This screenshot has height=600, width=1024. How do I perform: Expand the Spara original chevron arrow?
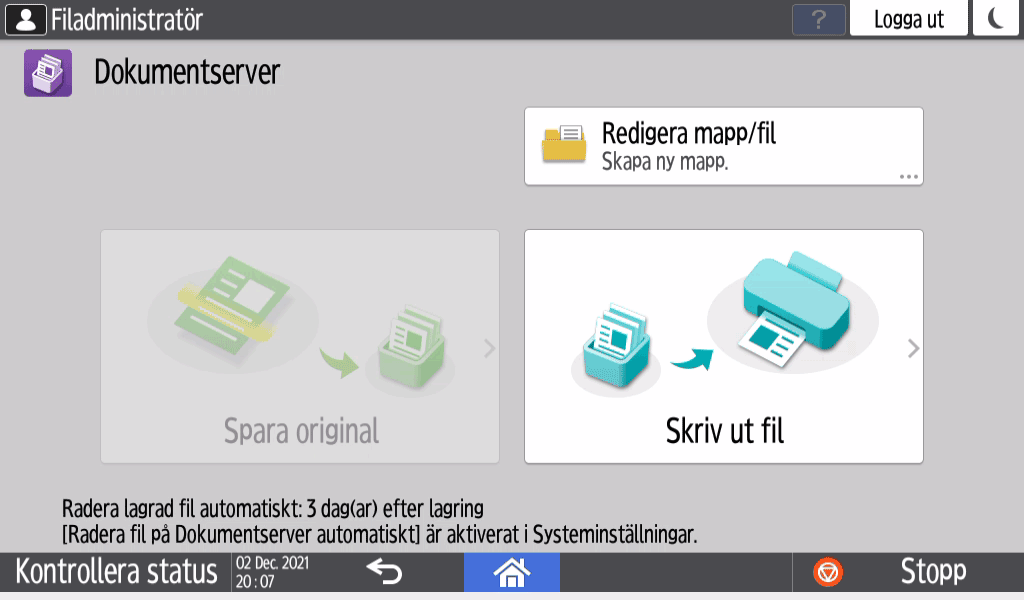[489, 349]
